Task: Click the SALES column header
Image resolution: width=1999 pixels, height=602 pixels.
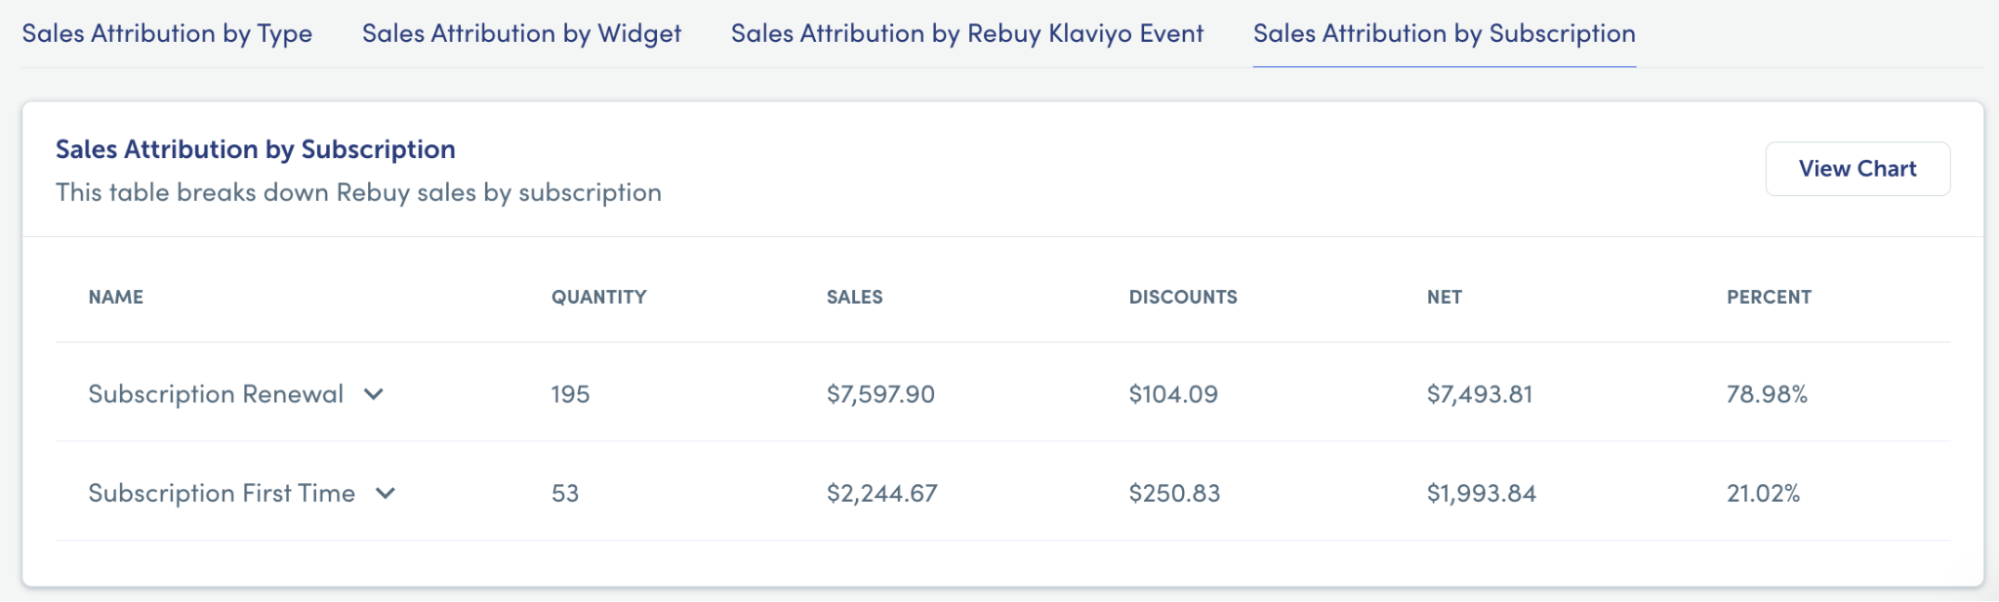Action: click(x=854, y=297)
